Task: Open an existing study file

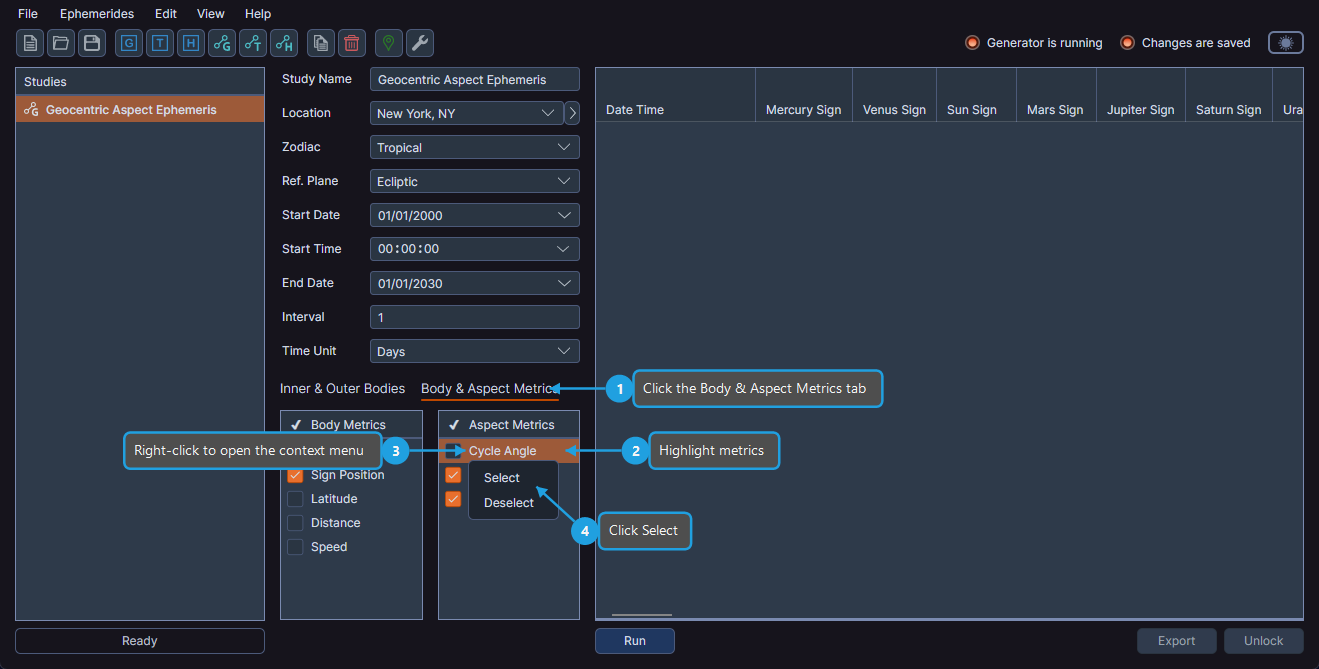Action: 60,43
